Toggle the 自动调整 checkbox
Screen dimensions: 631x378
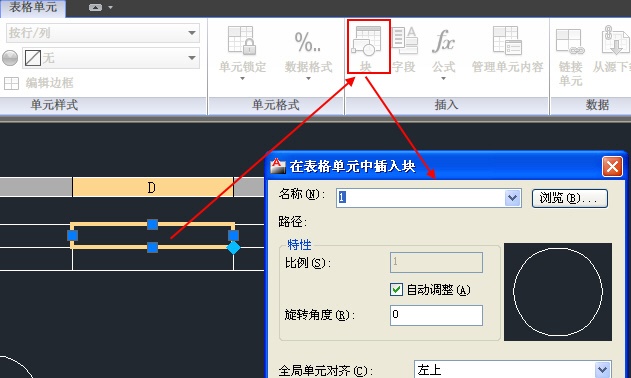396,289
